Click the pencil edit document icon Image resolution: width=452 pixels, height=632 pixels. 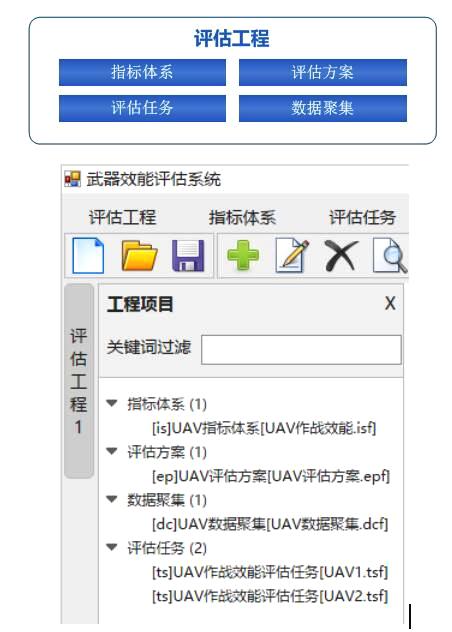tap(293, 255)
